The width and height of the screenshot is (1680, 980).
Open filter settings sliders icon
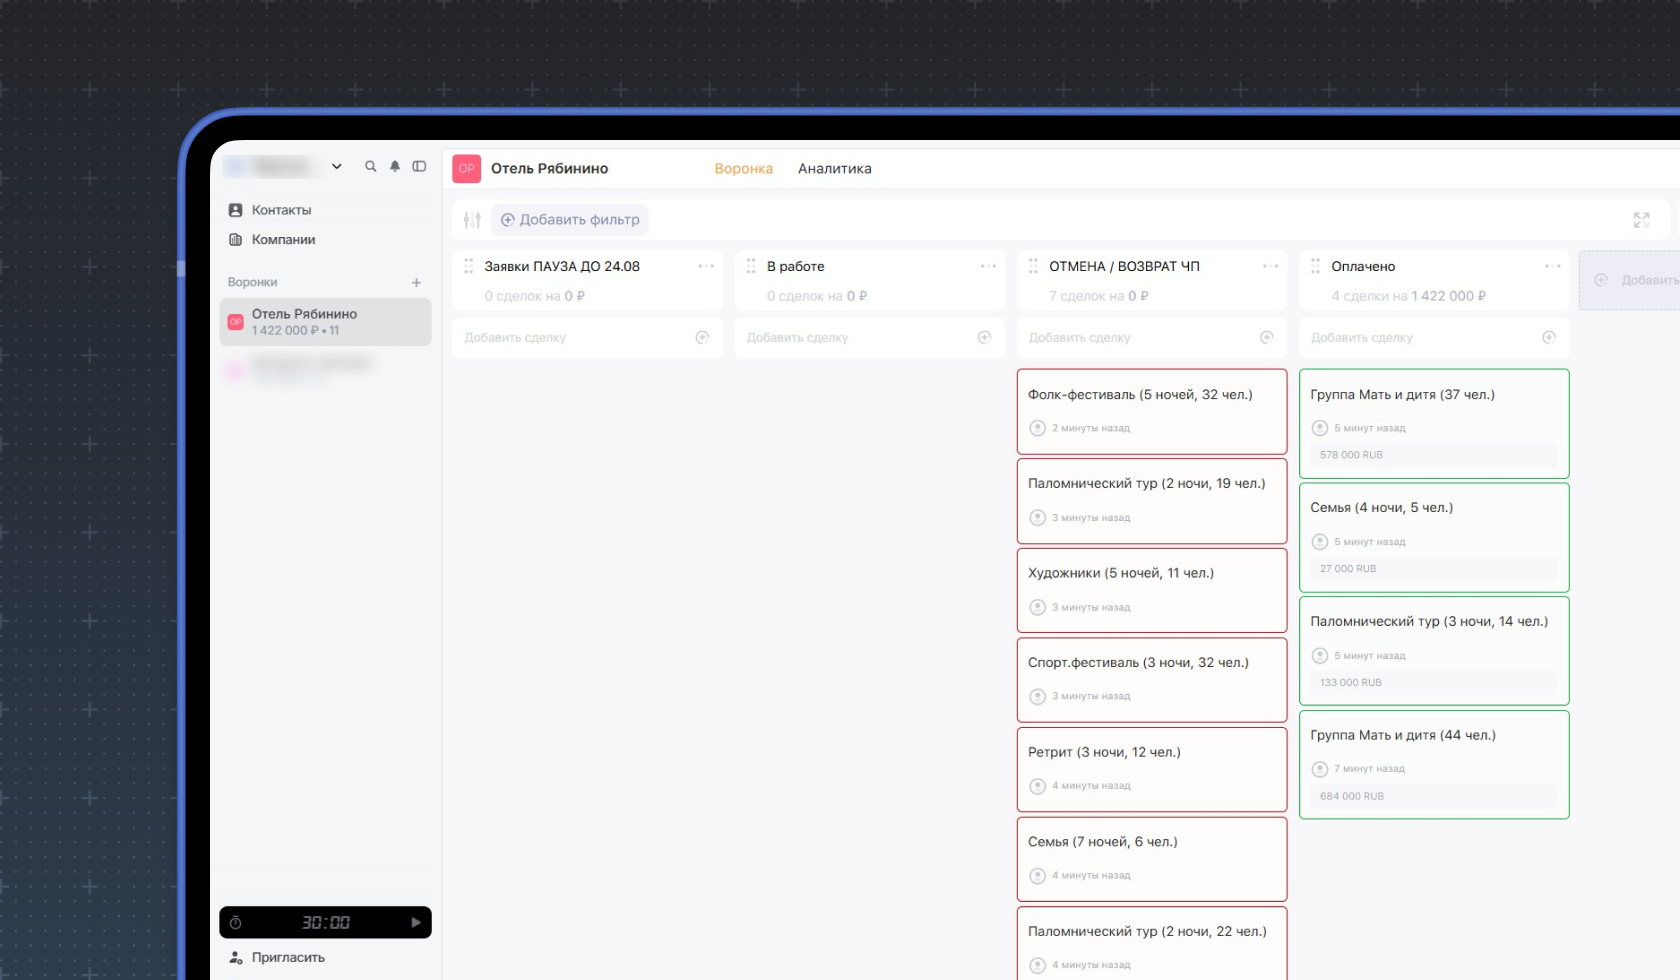(472, 220)
